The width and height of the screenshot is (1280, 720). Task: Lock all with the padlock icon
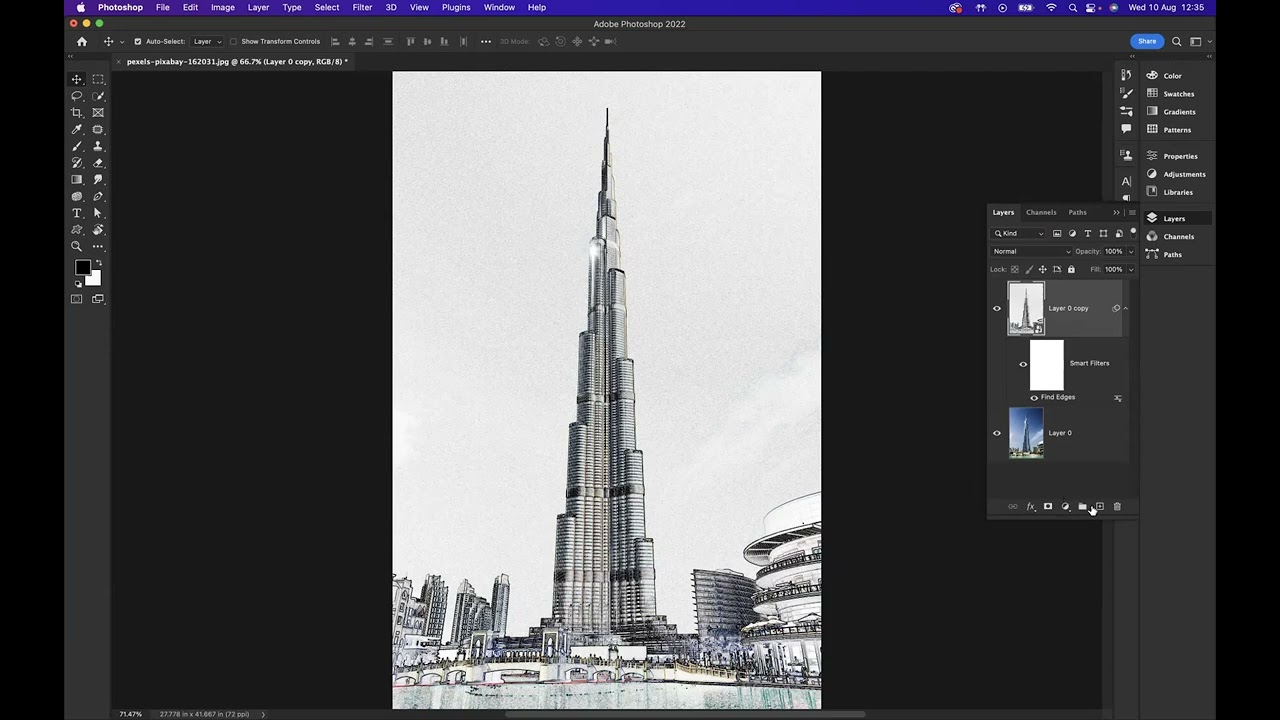point(1071,269)
